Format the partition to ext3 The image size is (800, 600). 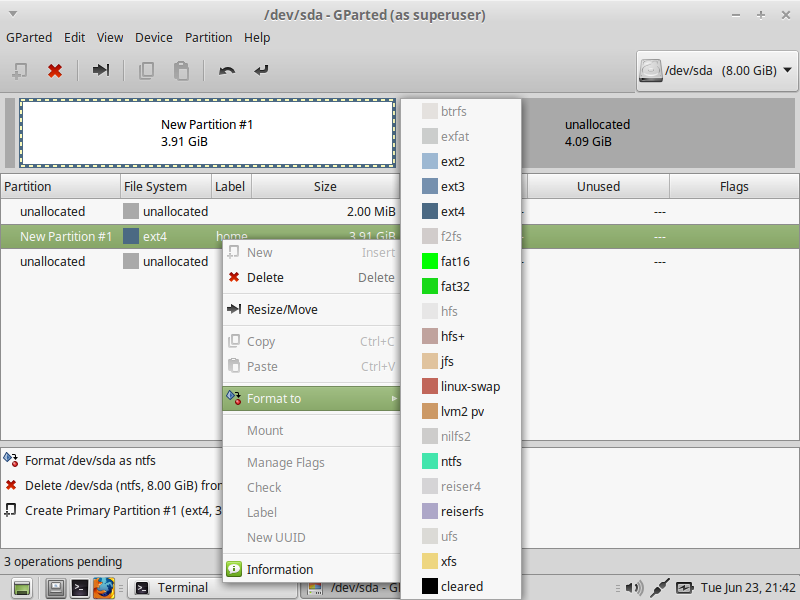(x=461, y=186)
